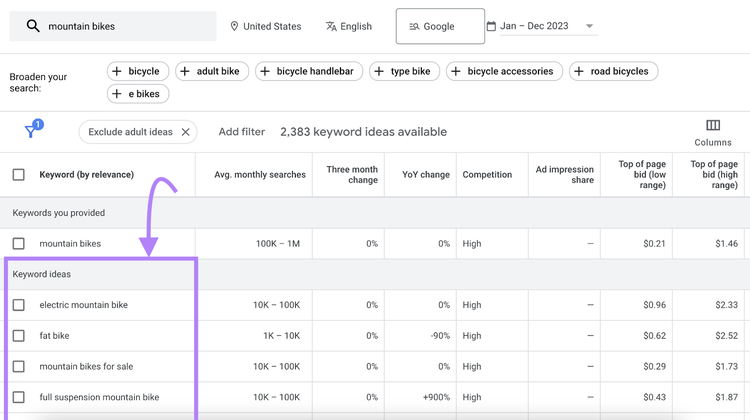Open the Google search network selector
The width and height of the screenshot is (750, 420).
coord(440,26)
